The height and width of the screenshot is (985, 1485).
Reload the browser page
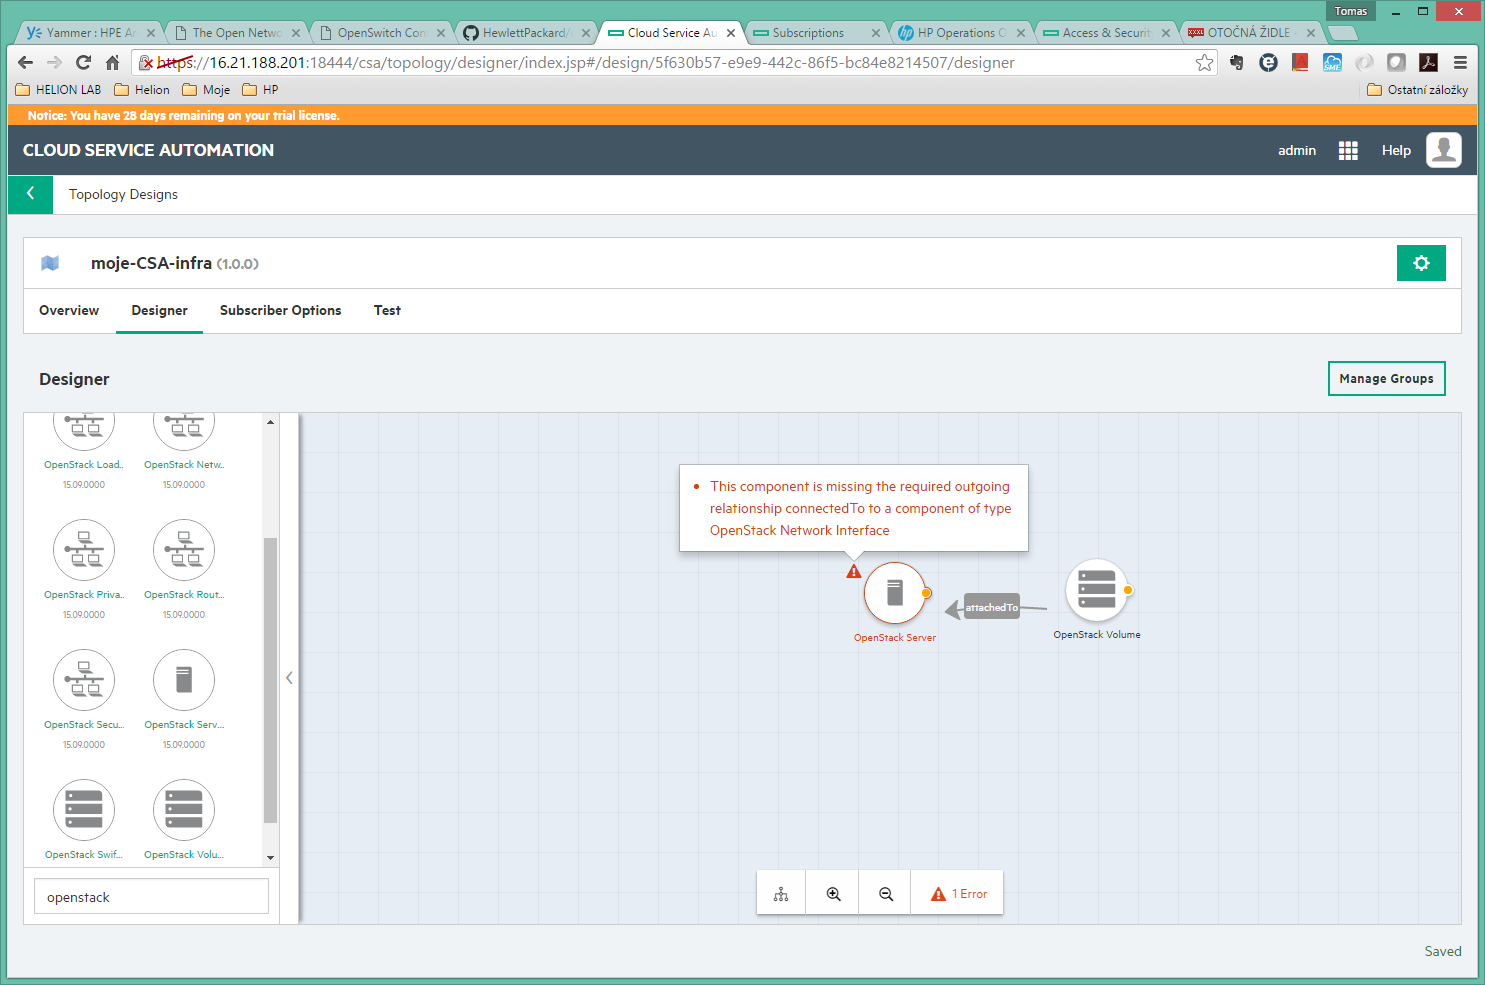(83, 62)
